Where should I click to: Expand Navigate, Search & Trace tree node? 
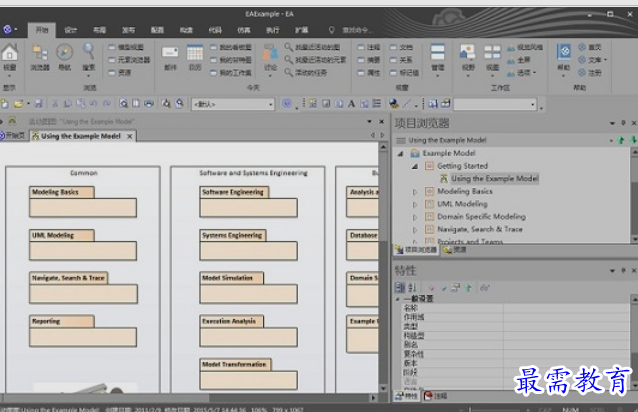[x=415, y=230]
